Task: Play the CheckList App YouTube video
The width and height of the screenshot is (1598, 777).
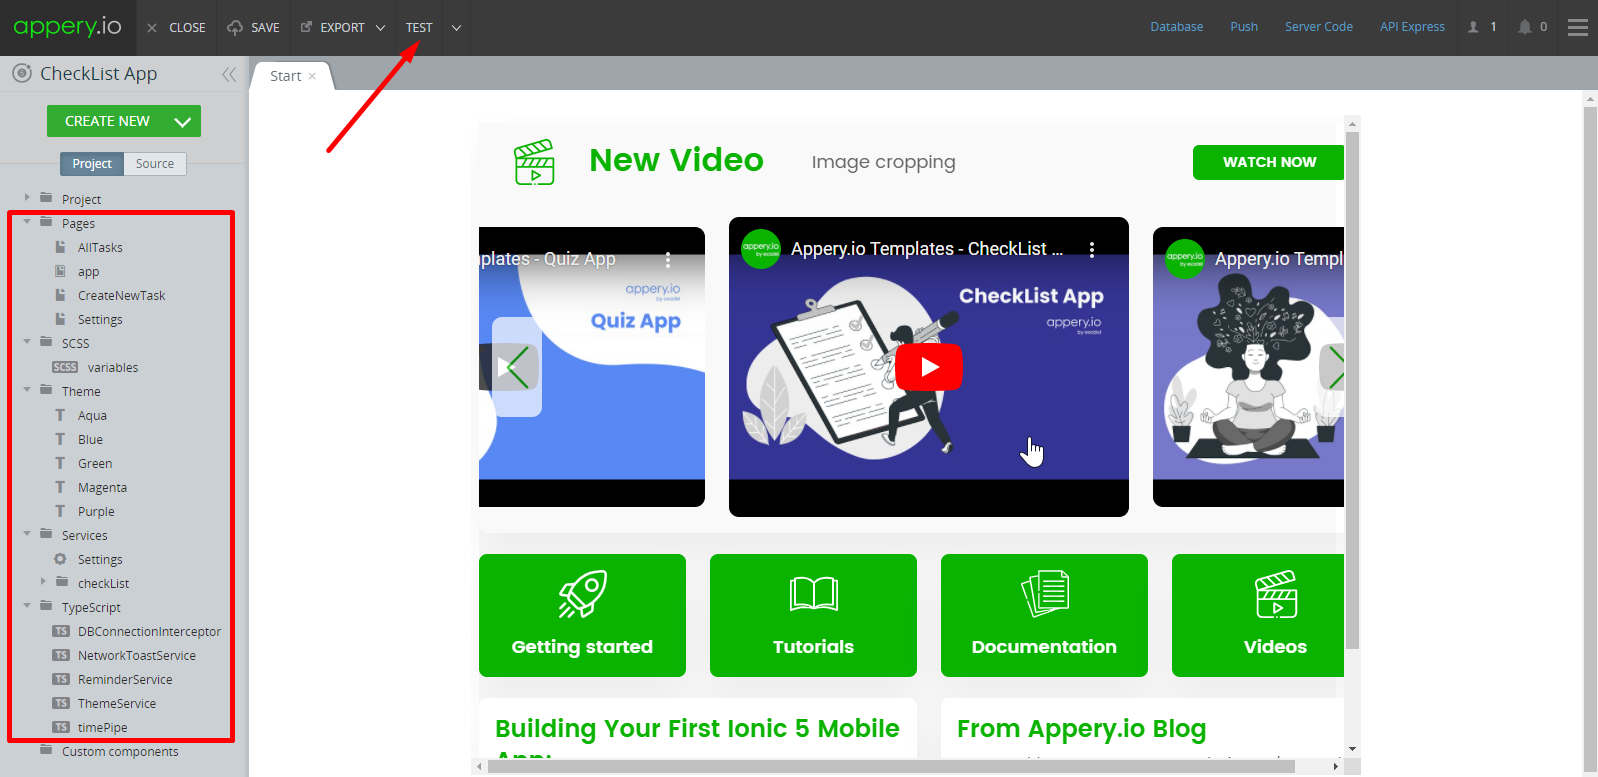Action: pos(929,367)
